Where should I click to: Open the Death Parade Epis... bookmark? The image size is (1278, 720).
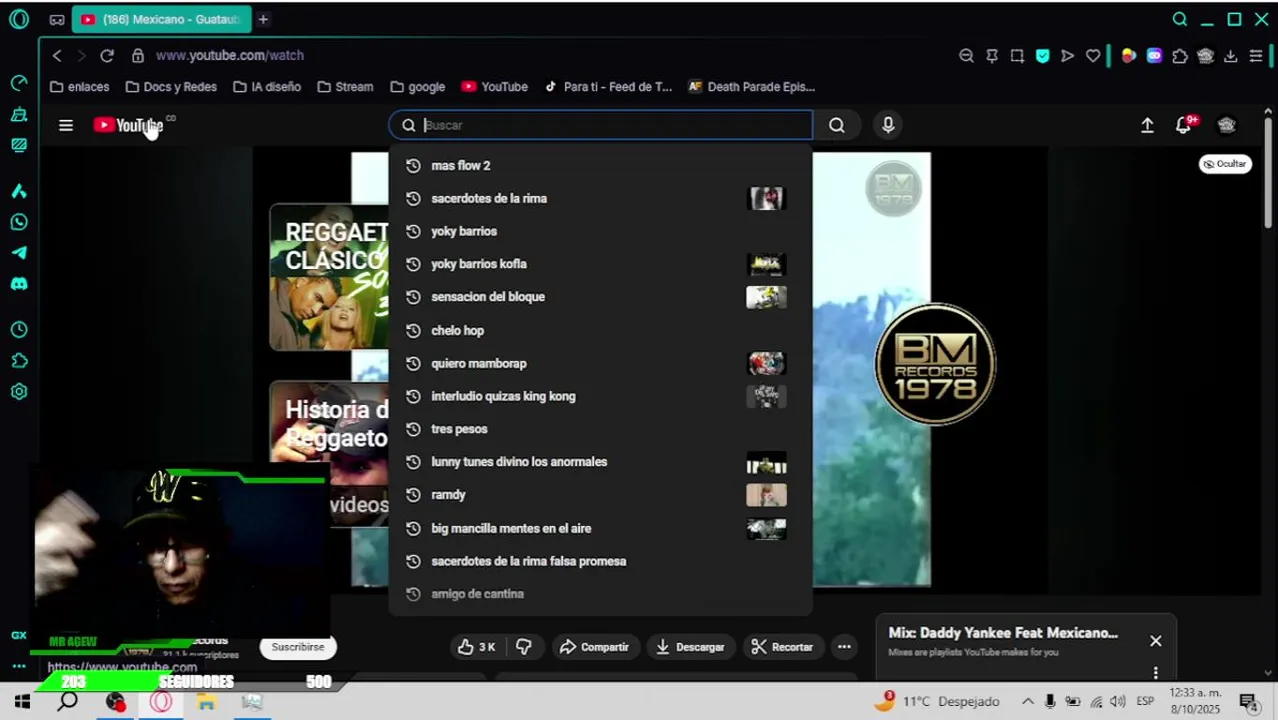click(x=752, y=87)
